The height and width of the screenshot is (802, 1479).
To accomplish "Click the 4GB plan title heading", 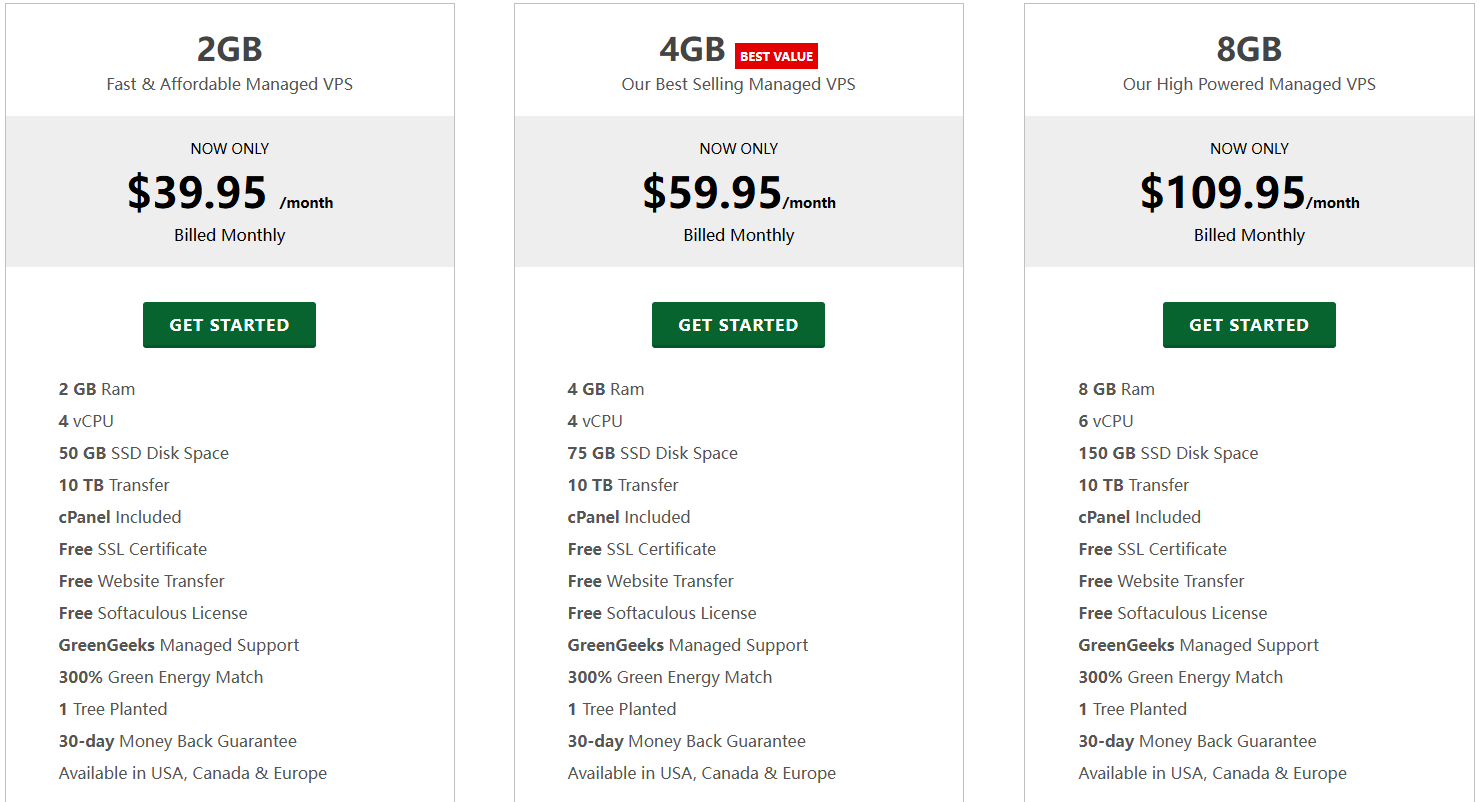I will (x=692, y=49).
